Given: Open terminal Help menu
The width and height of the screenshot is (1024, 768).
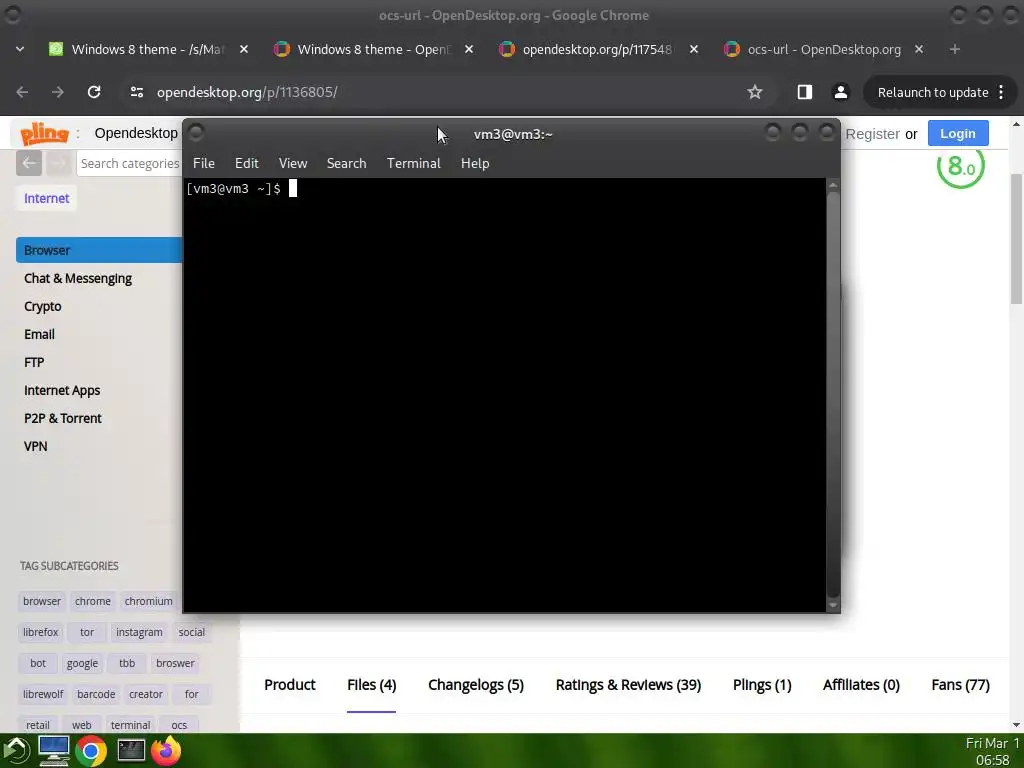Looking at the screenshot, I should coord(475,163).
